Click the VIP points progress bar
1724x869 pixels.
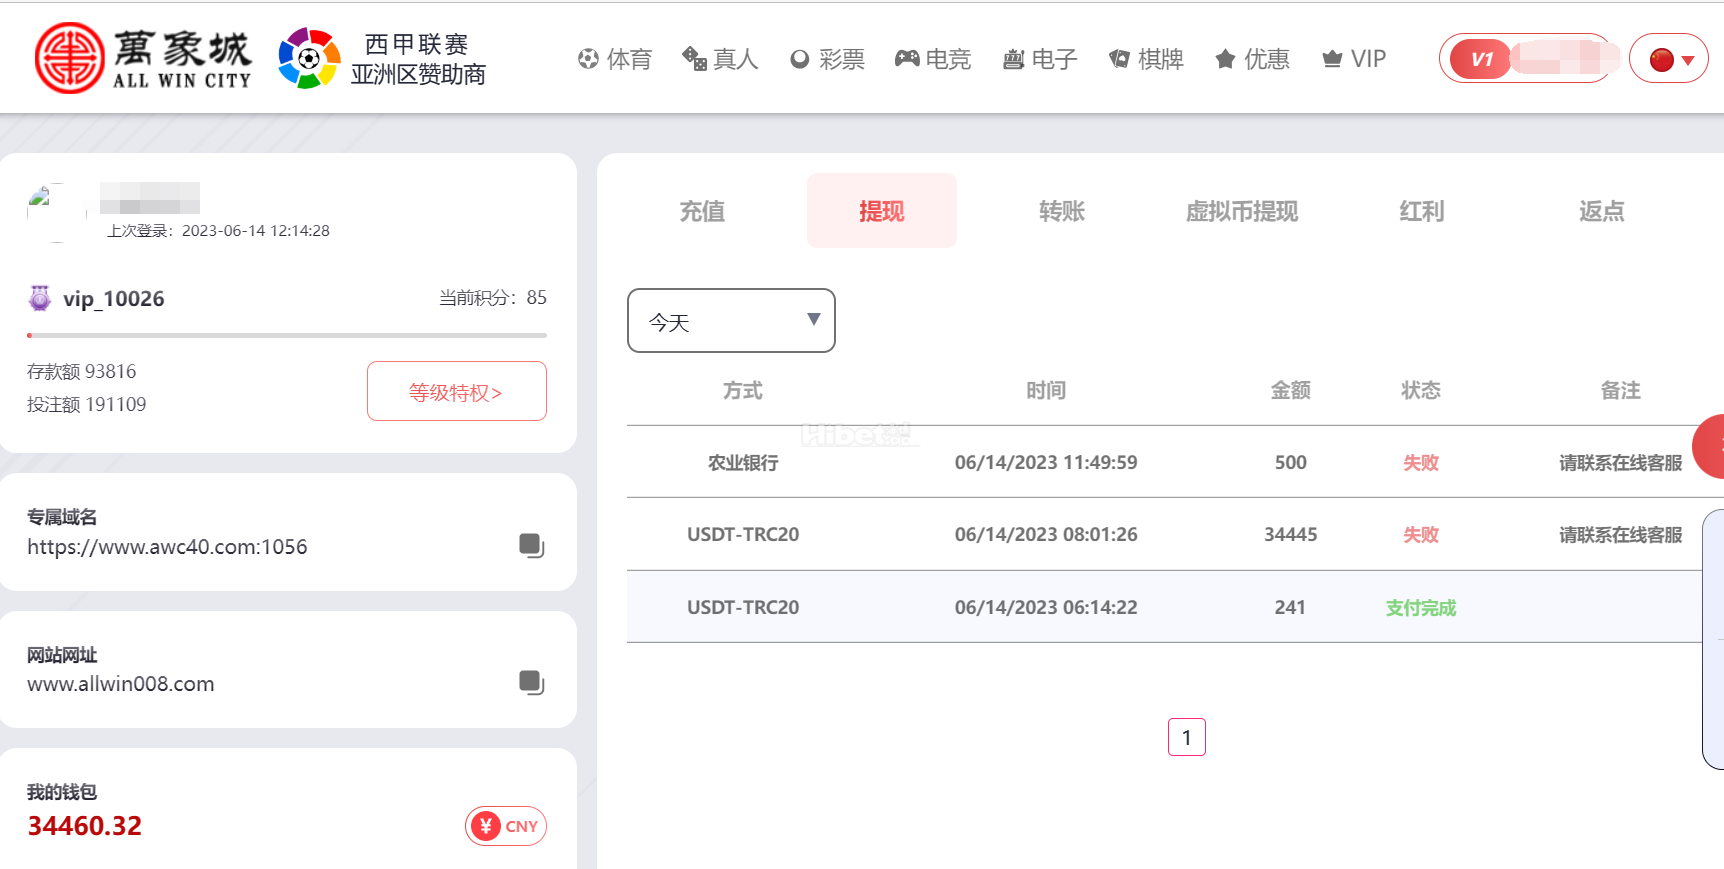click(x=287, y=335)
